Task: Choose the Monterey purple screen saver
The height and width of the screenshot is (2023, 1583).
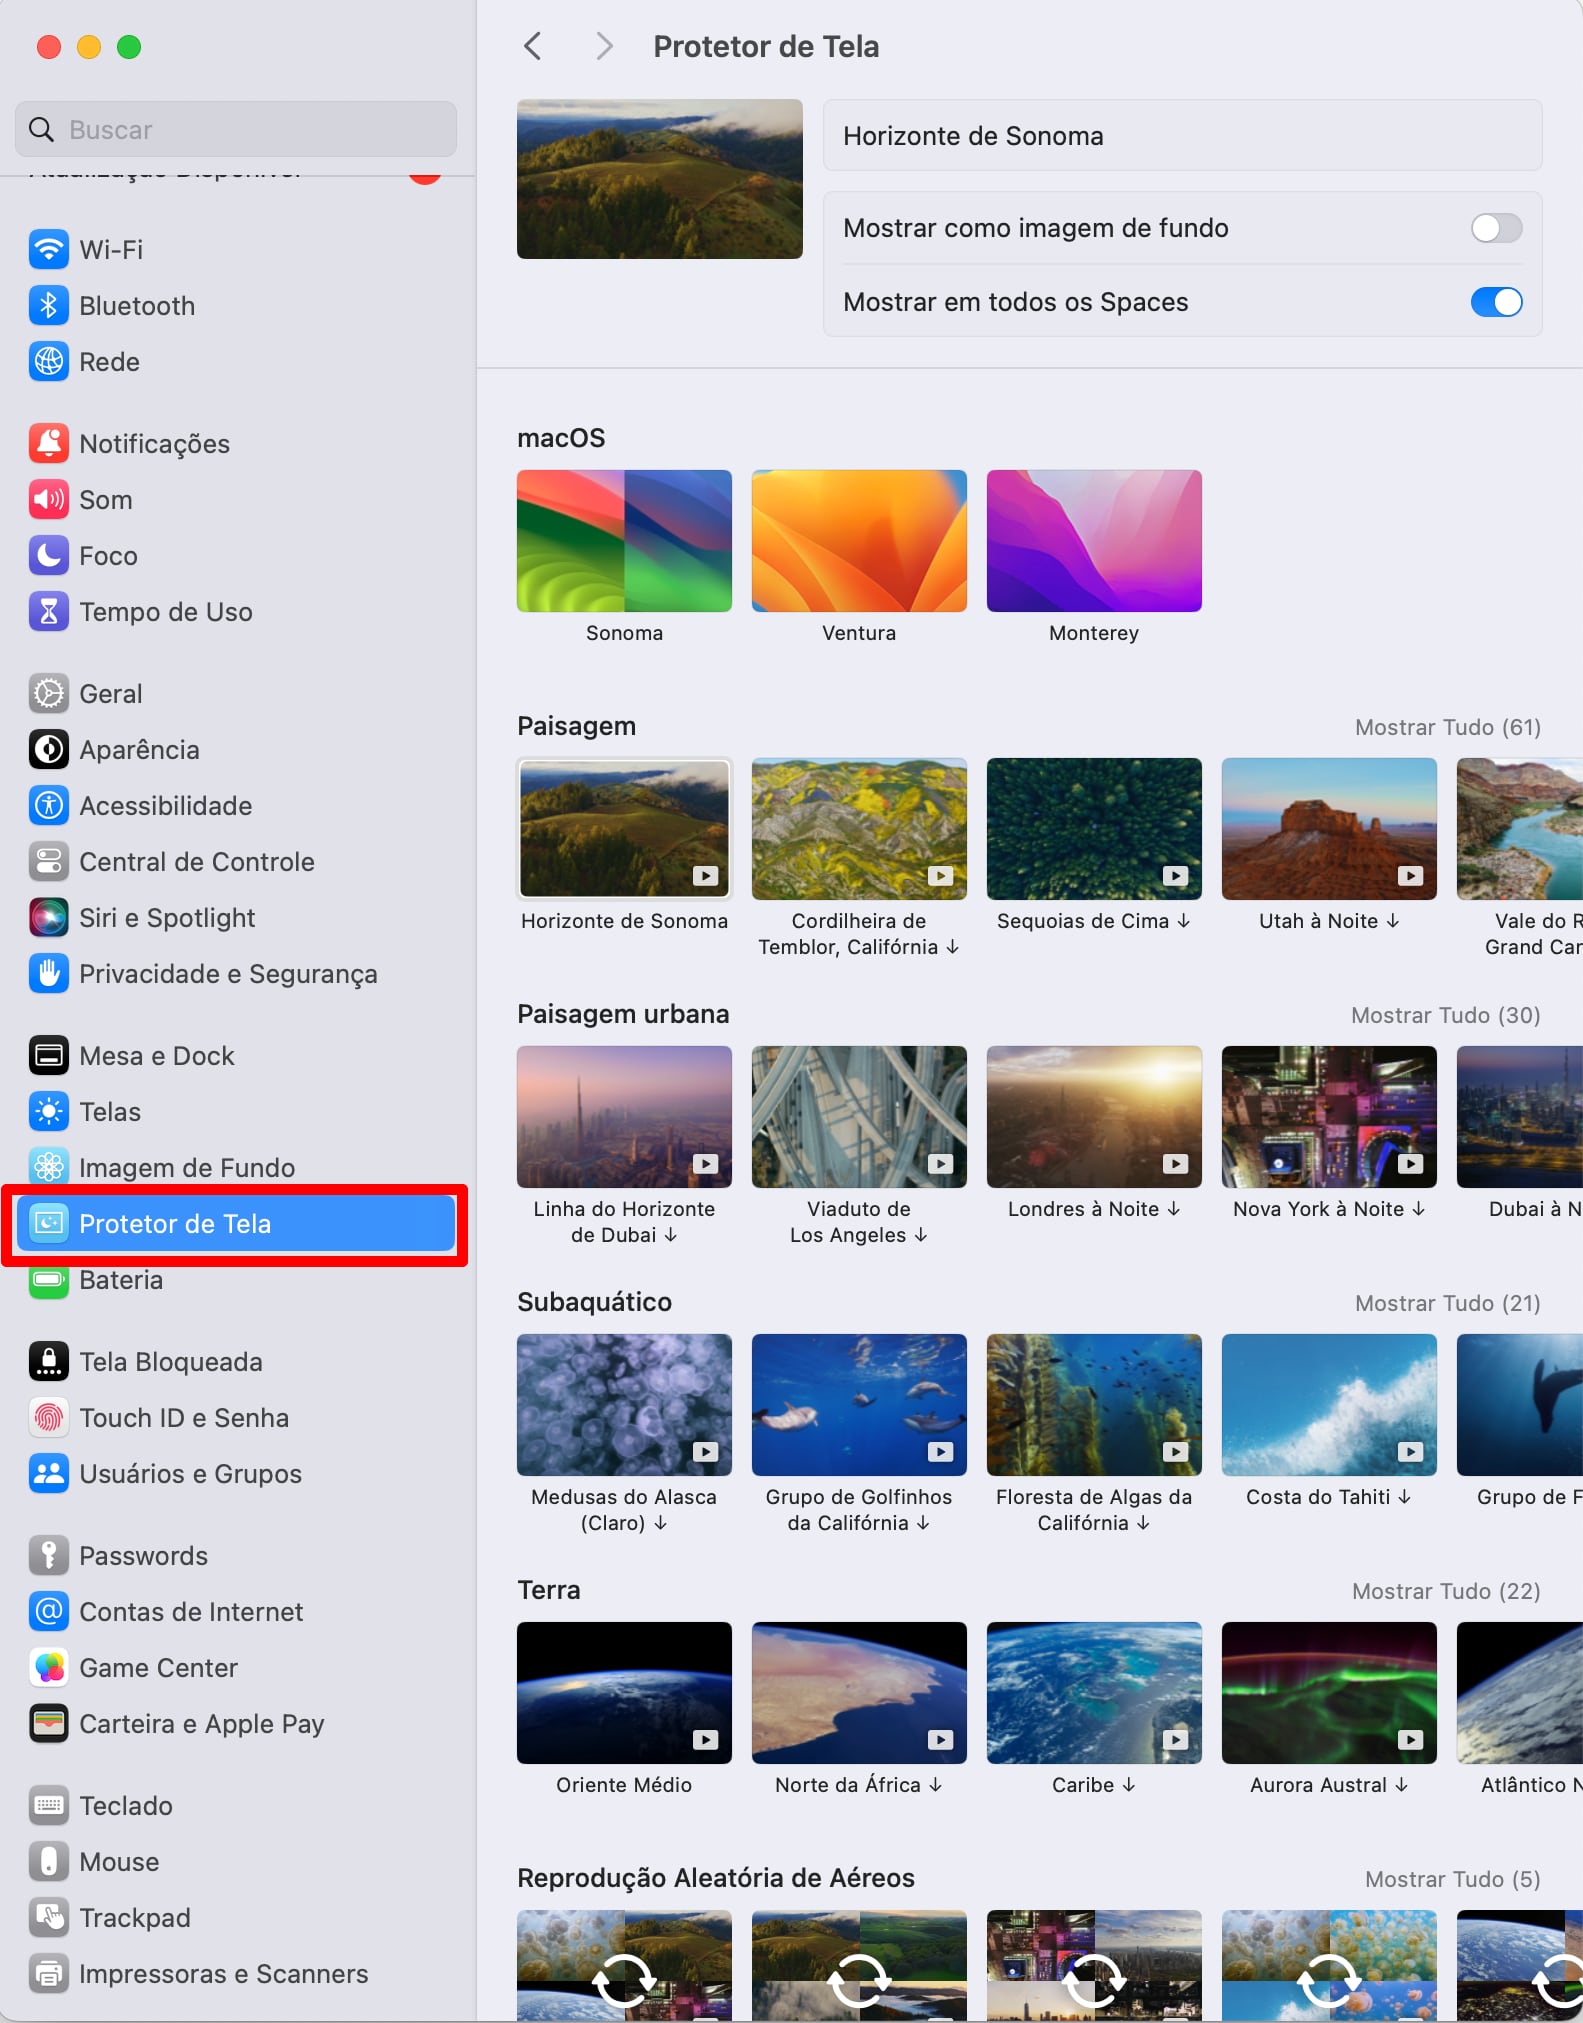Action: pyautogui.click(x=1093, y=541)
